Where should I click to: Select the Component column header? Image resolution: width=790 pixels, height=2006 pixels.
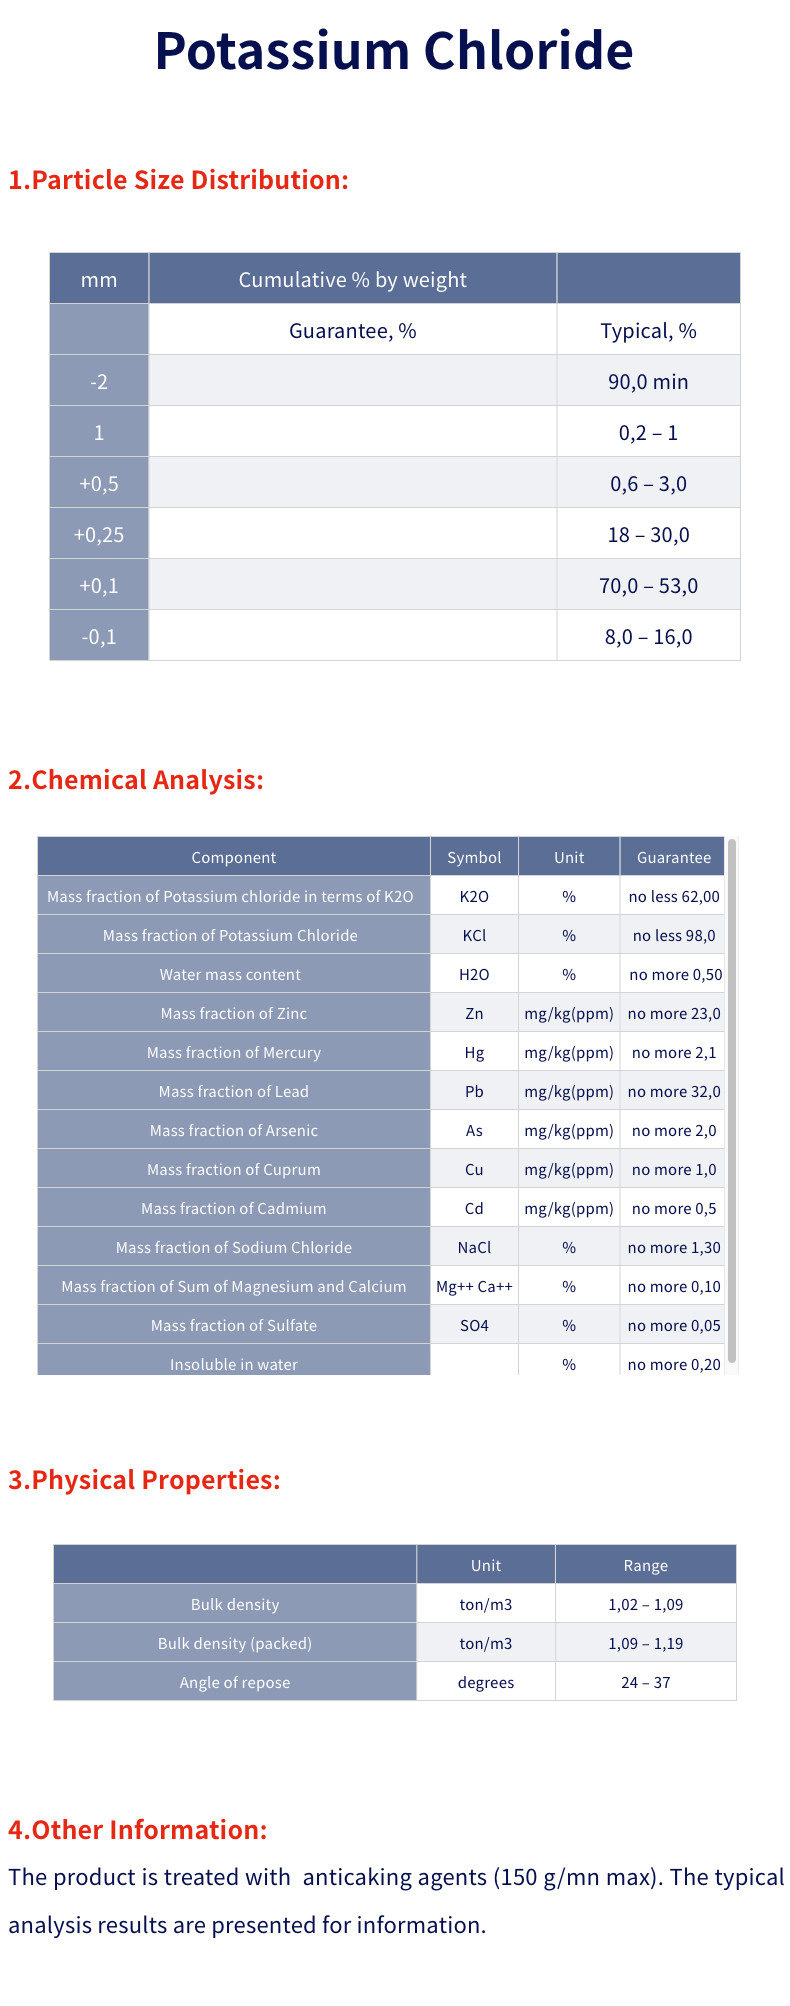click(x=234, y=857)
